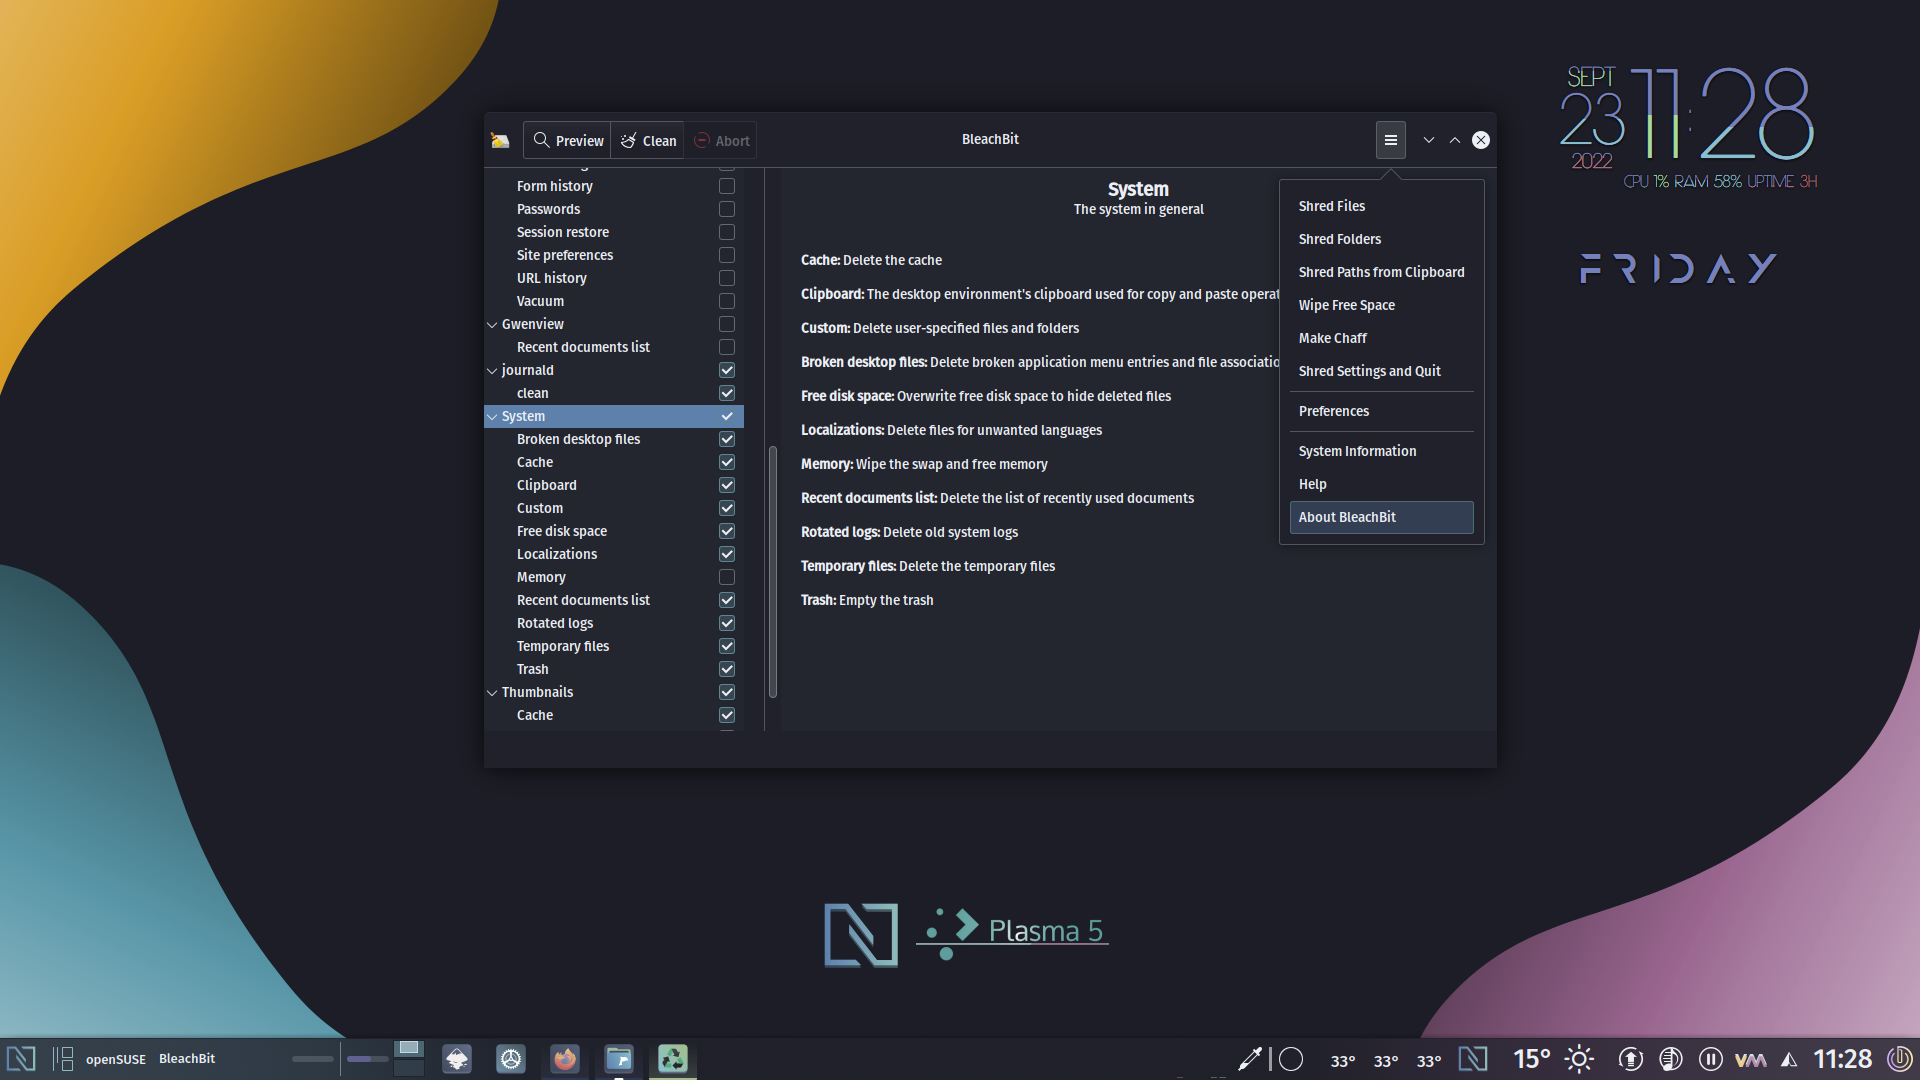Click the sun weather icon in the tray
Viewport: 1920px width, 1080px height.
click(x=1579, y=1059)
